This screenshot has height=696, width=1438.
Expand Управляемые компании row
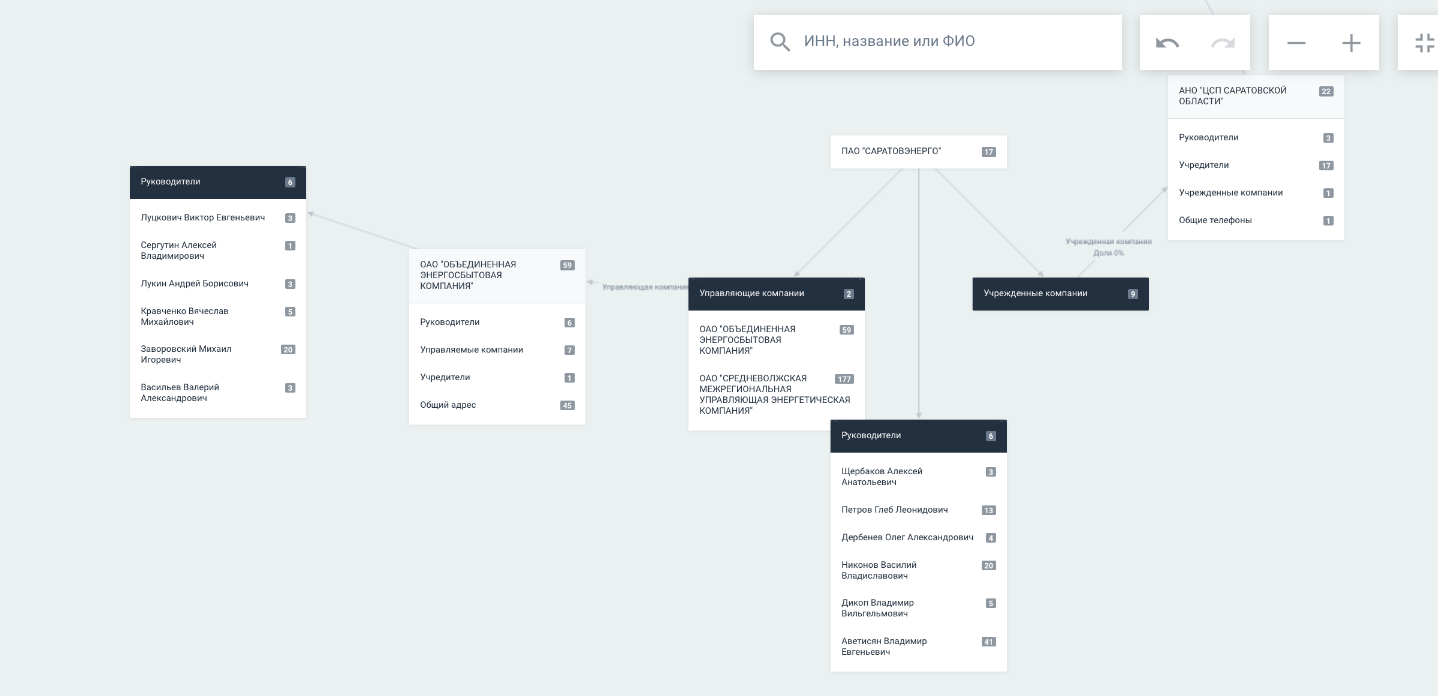pos(497,350)
